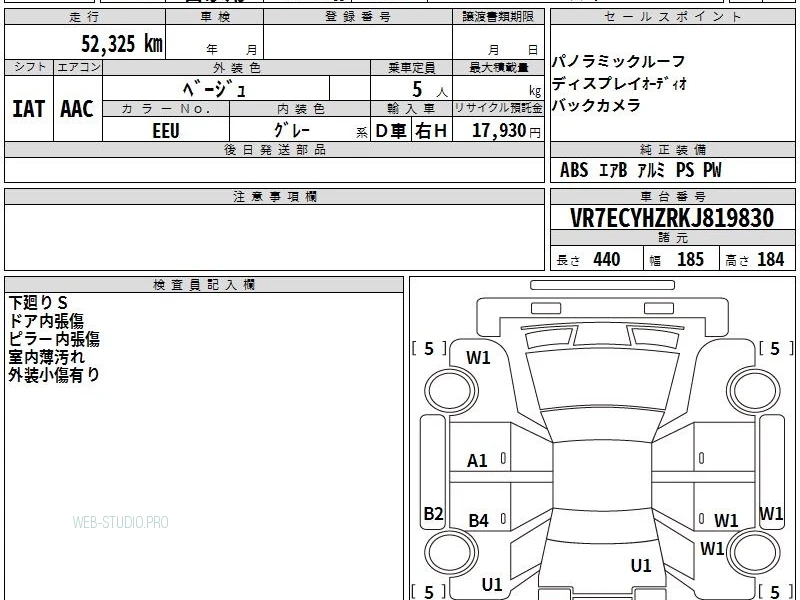
Task: Select the width value 185
Action: [690, 260]
